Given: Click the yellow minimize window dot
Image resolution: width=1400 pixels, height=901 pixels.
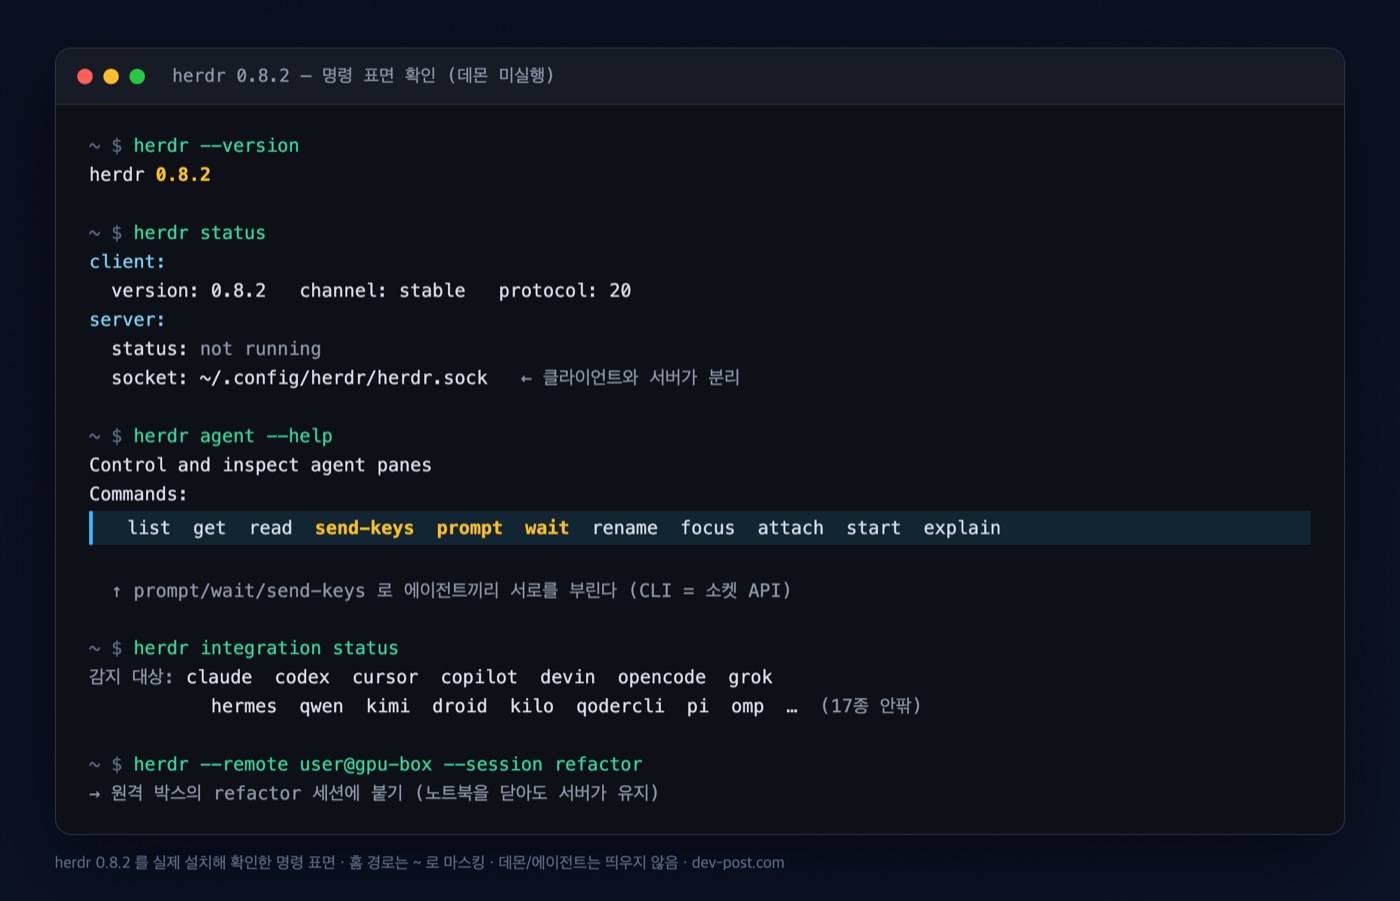Looking at the screenshot, I should point(111,76).
